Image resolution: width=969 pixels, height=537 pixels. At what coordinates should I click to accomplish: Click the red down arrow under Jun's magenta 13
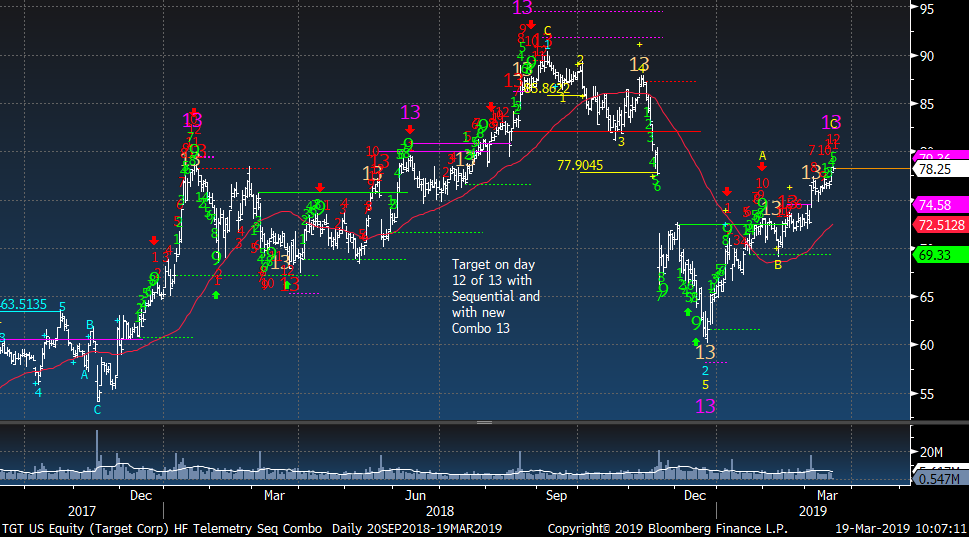(x=410, y=130)
